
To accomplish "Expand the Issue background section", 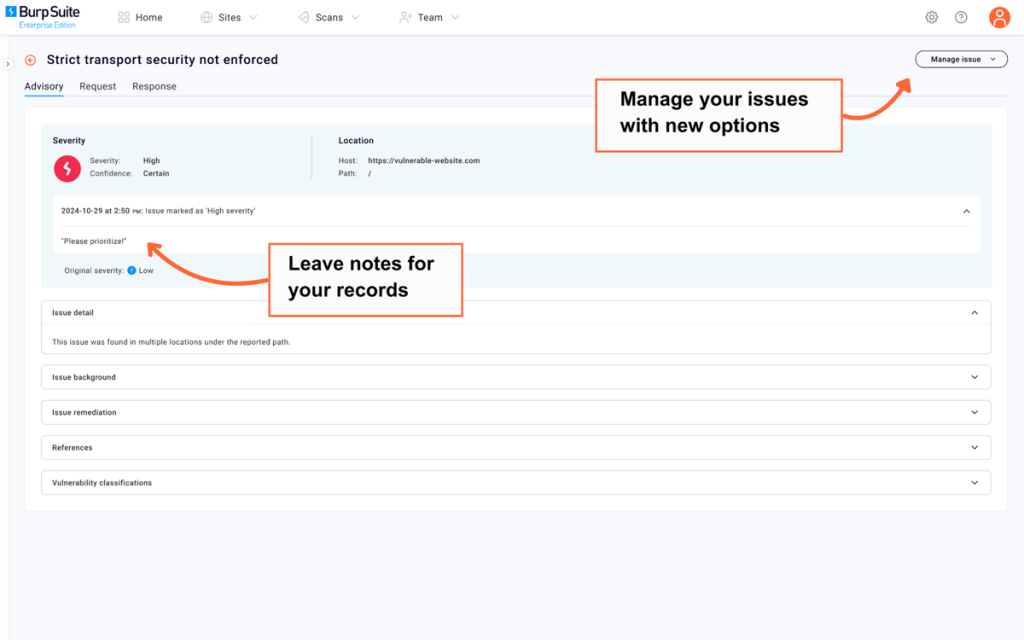I will point(516,377).
